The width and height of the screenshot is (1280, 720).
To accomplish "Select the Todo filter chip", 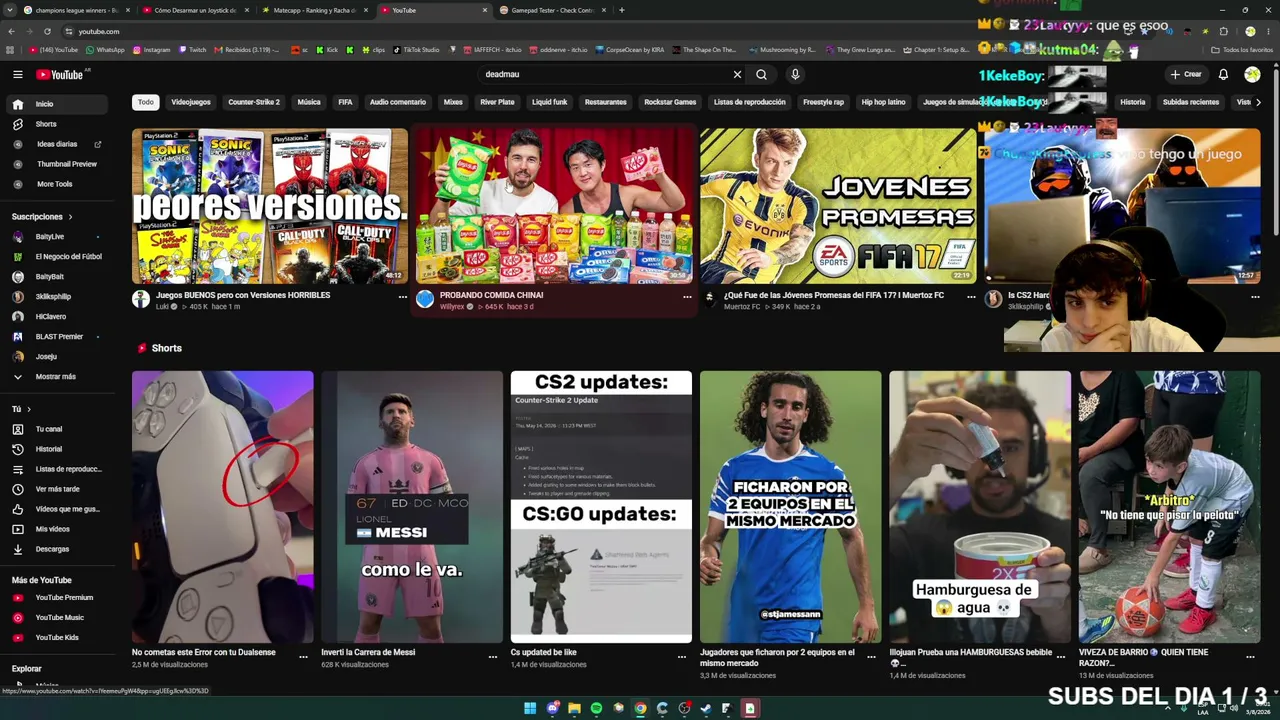I will click(146, 102).
